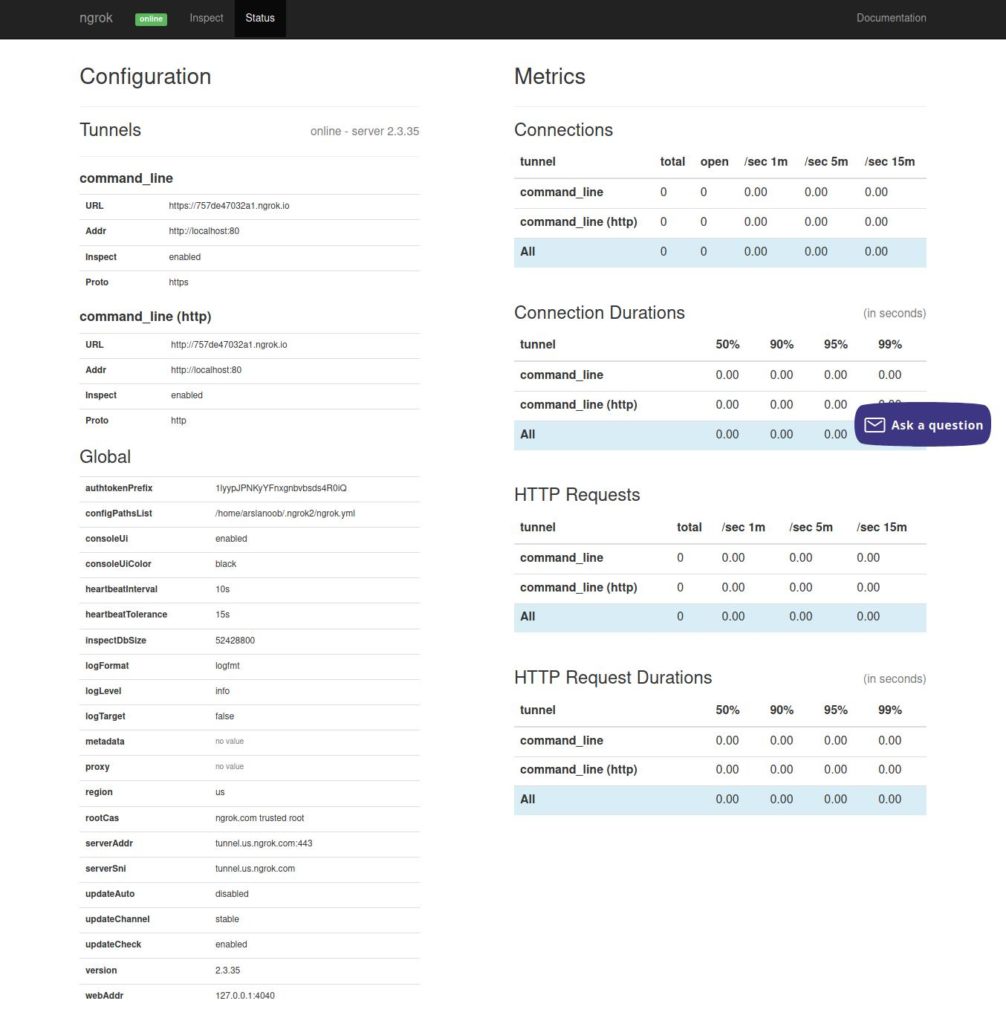
Task: Select the authtokenPrefix value text
Action: [x=280, y=488]
